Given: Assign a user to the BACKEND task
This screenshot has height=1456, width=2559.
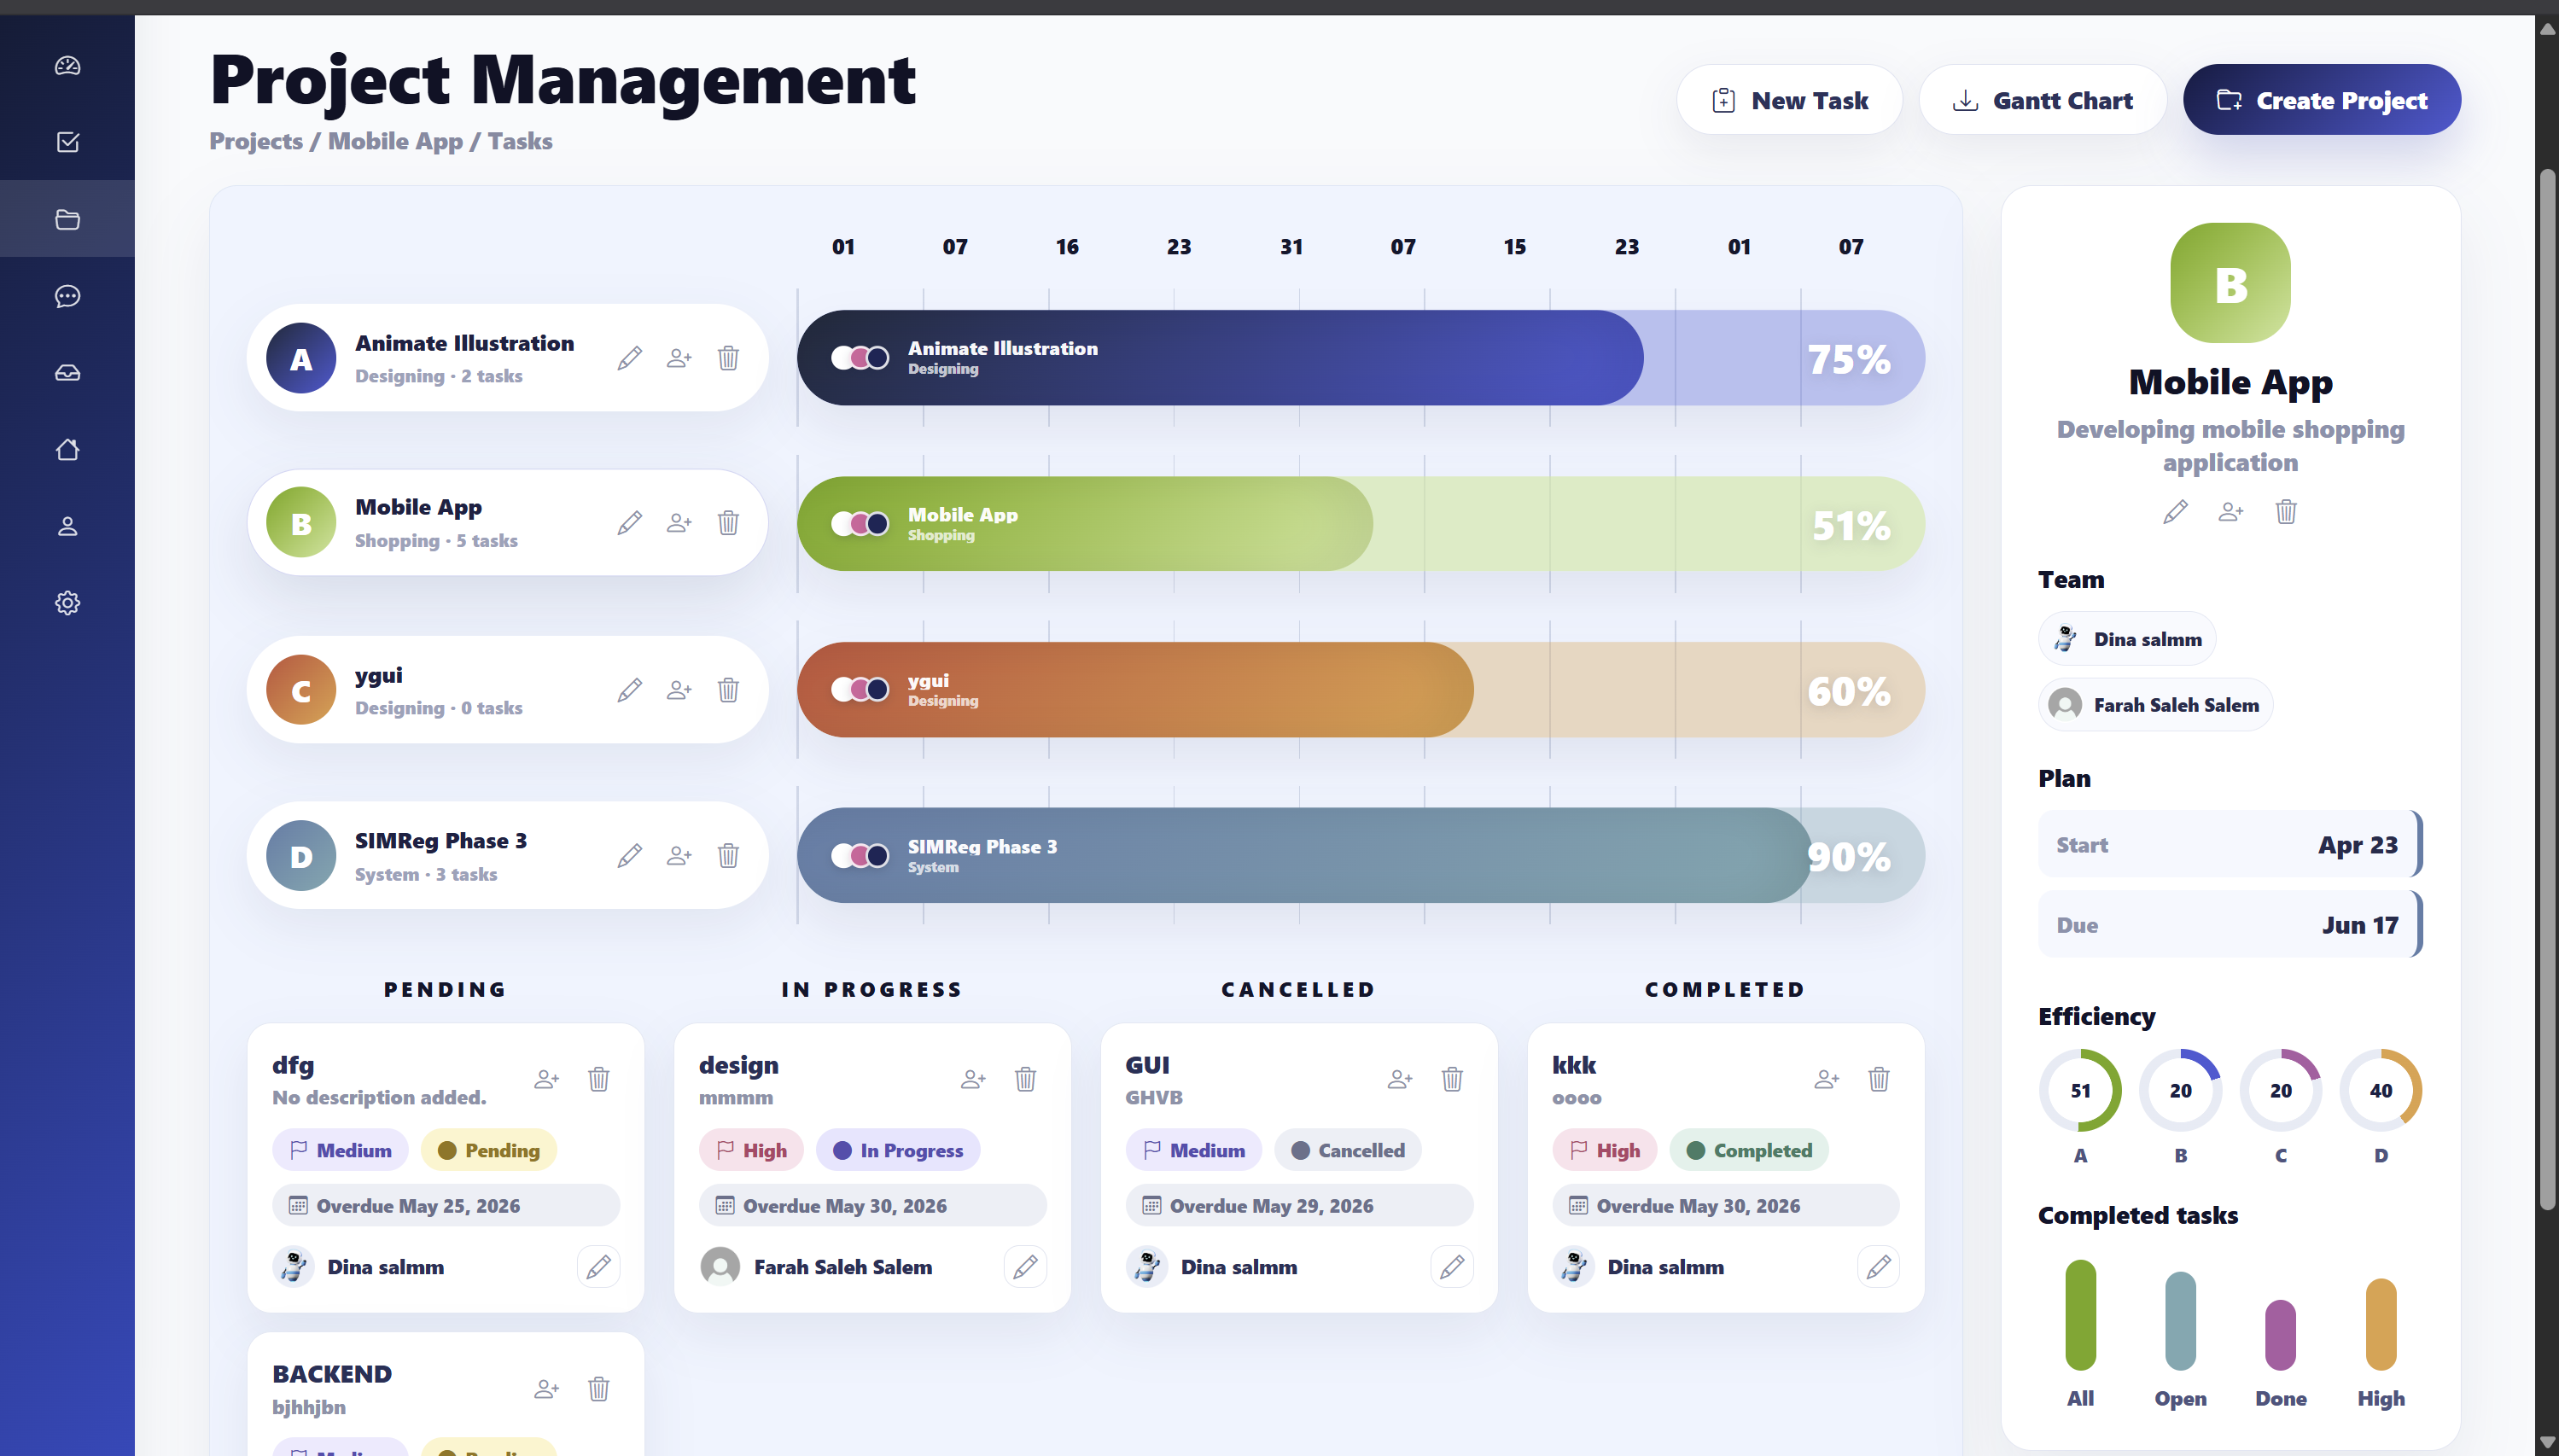Looking at the screenshot, I should click(546, 1389).
